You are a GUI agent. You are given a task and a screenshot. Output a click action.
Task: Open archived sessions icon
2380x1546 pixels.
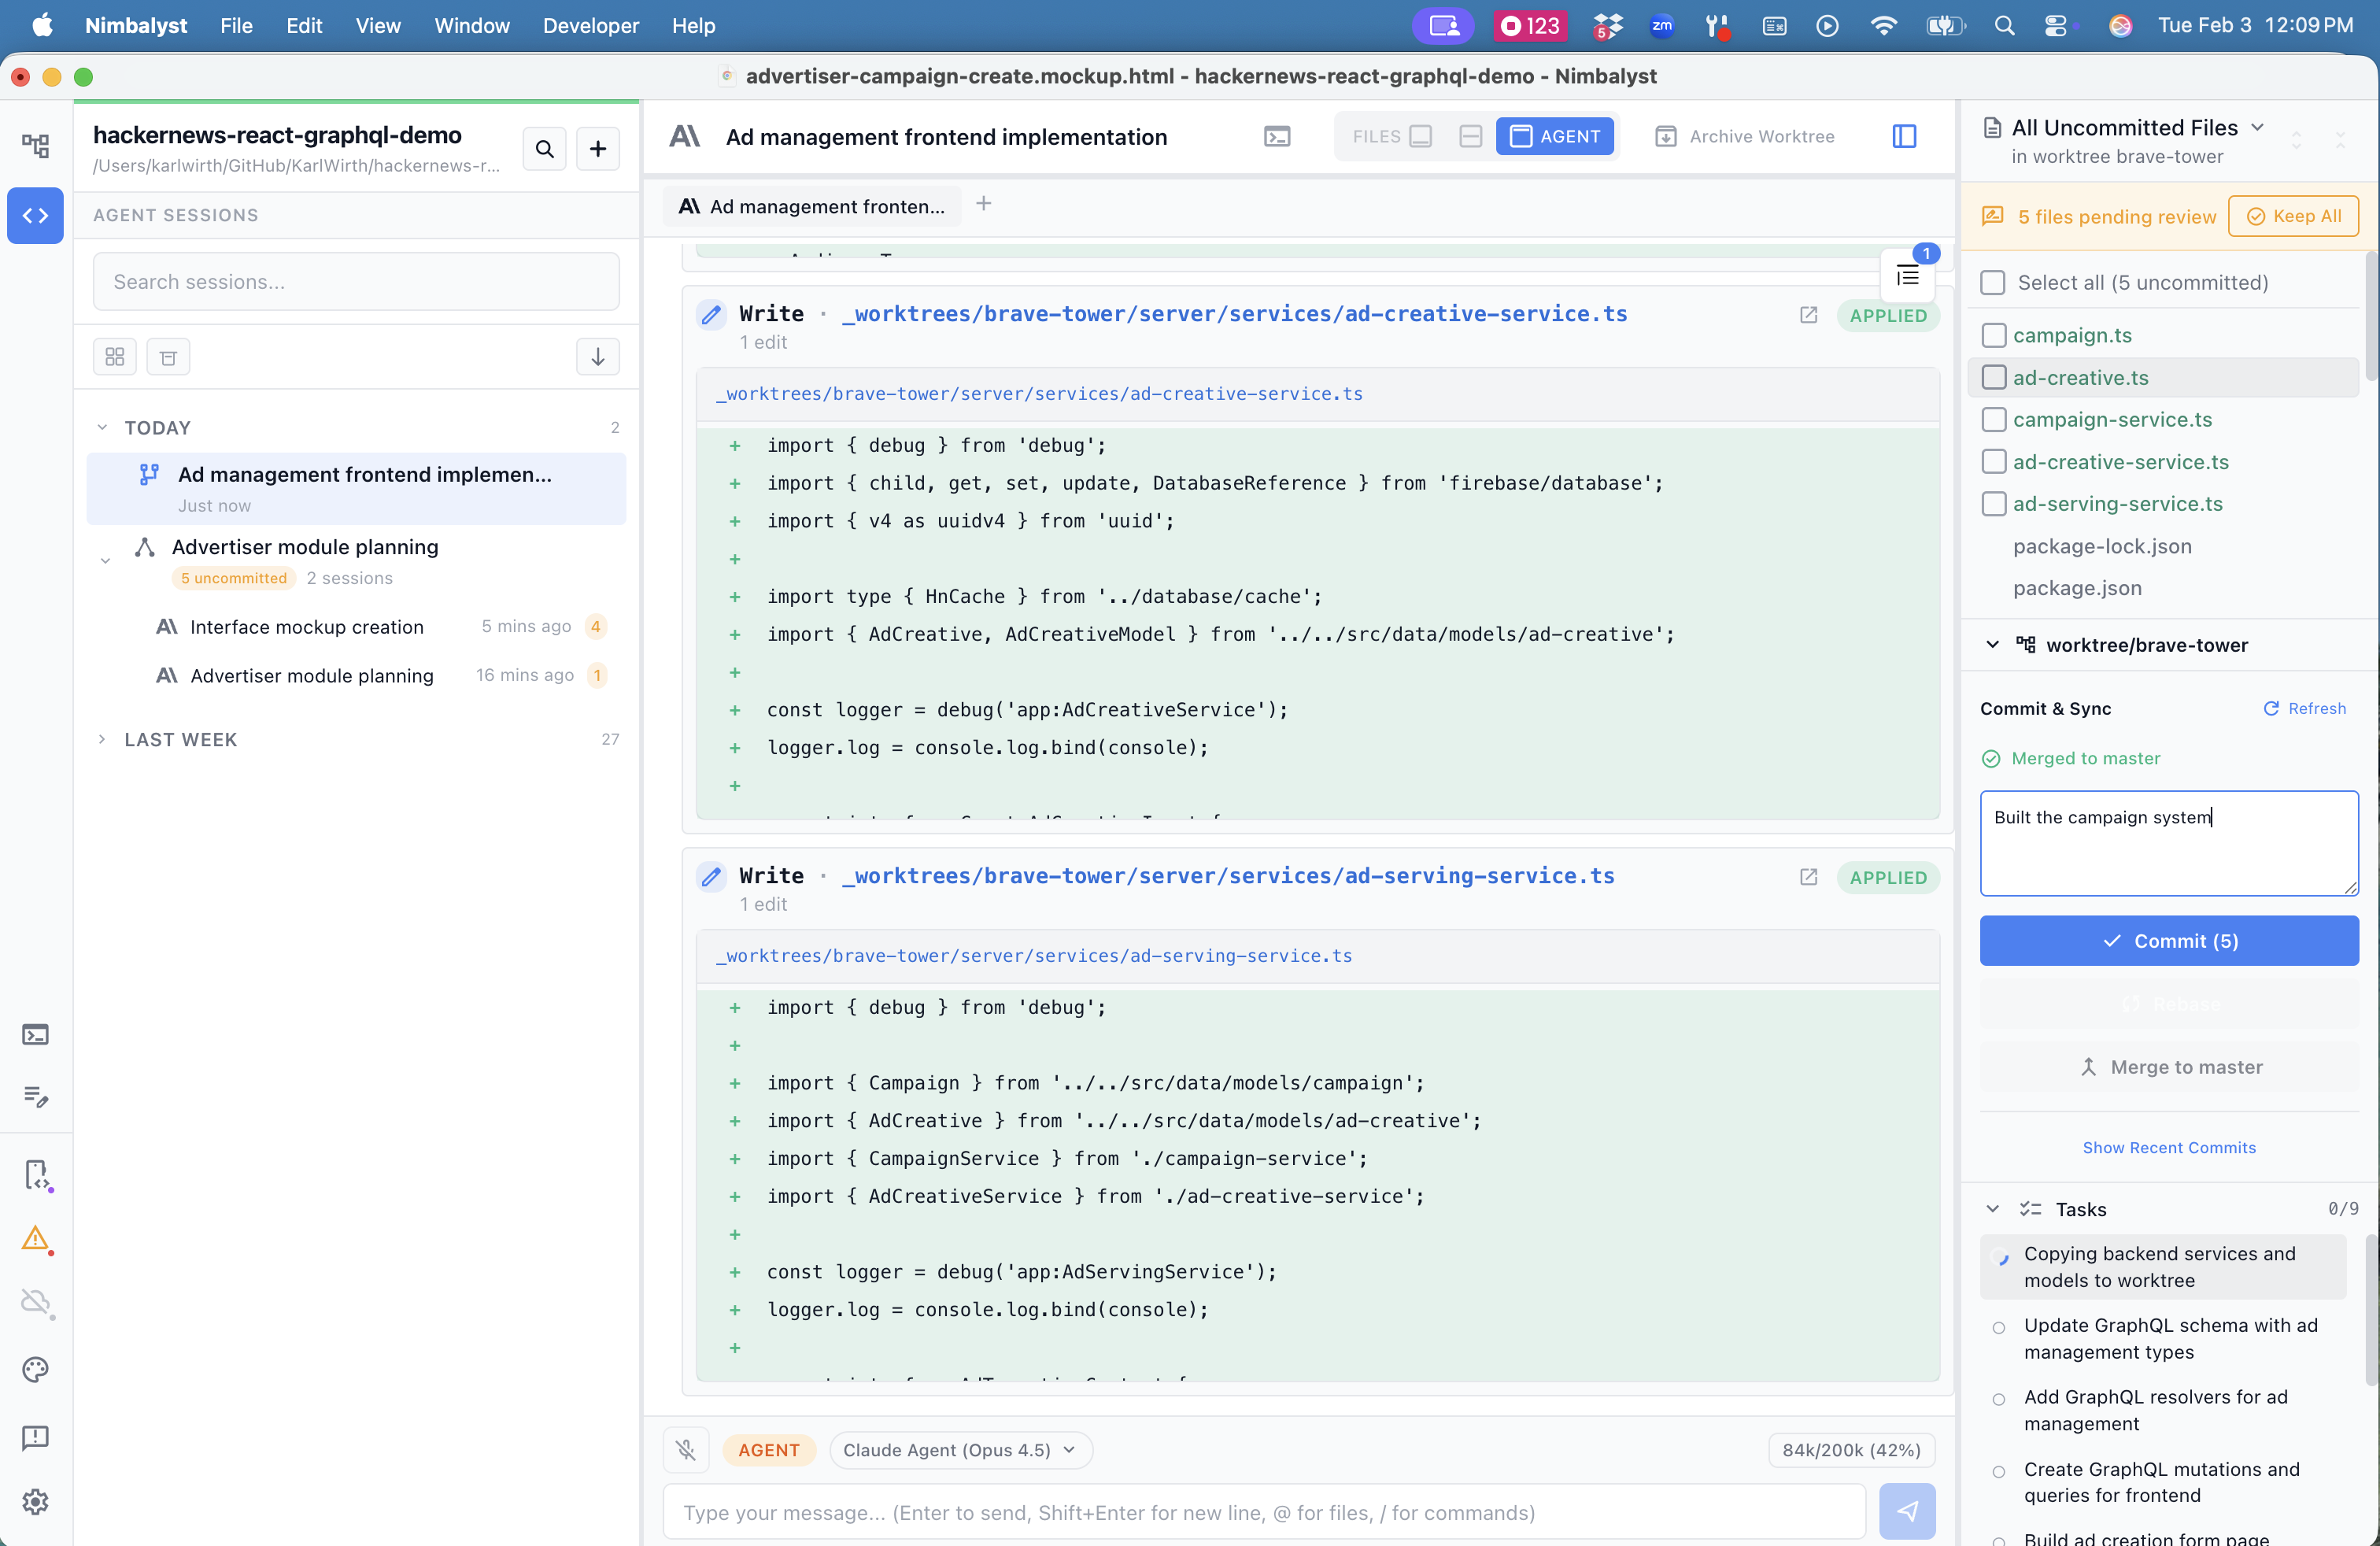(x=168, y=357)
